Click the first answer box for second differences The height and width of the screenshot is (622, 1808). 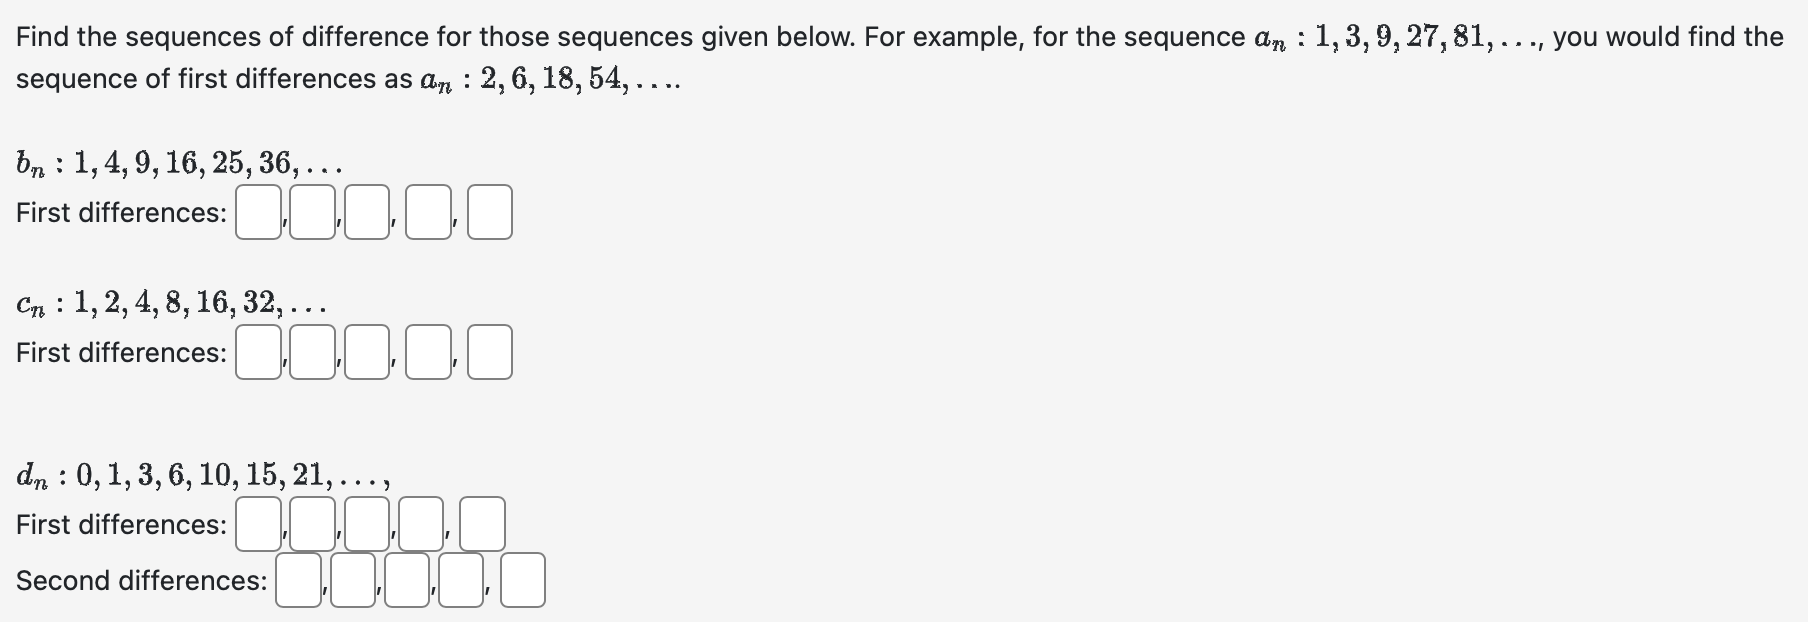298,580
